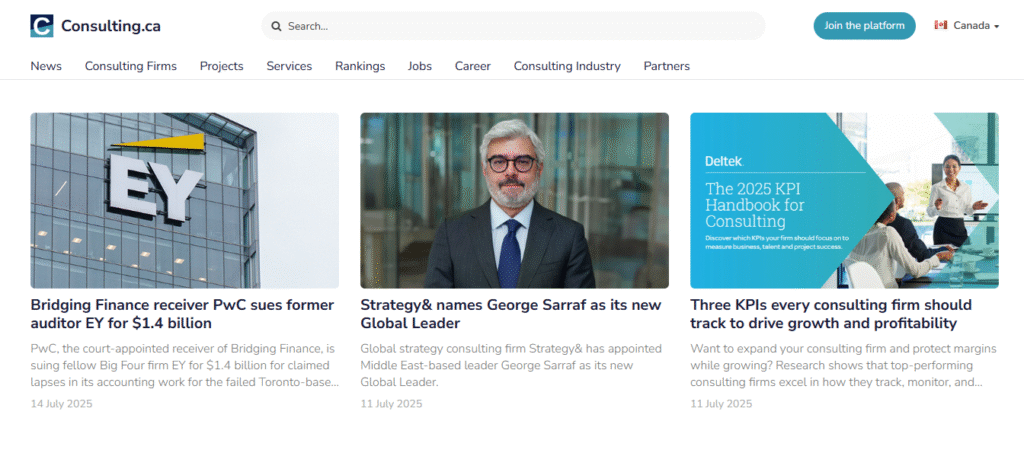
Task: Open the Partners menu item
Action: (666, 66)
